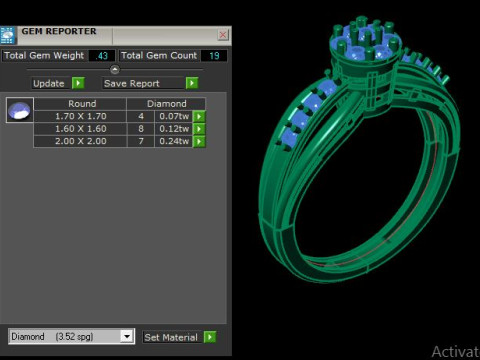480x360 pixels.
Task: Click the Total Gem Weight value .43
Action: coord(102,56)
